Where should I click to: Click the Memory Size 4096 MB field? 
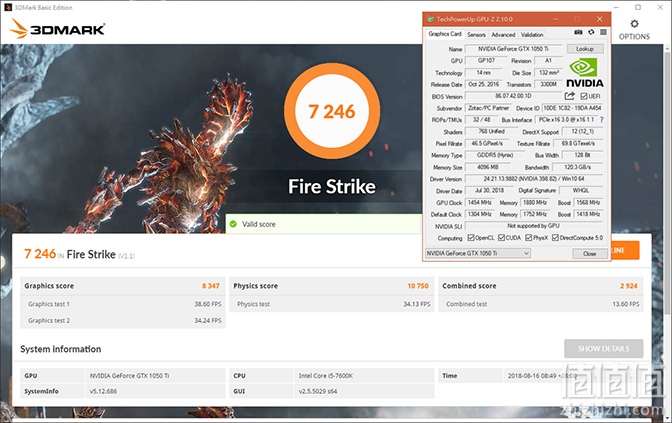pos(488,167)
